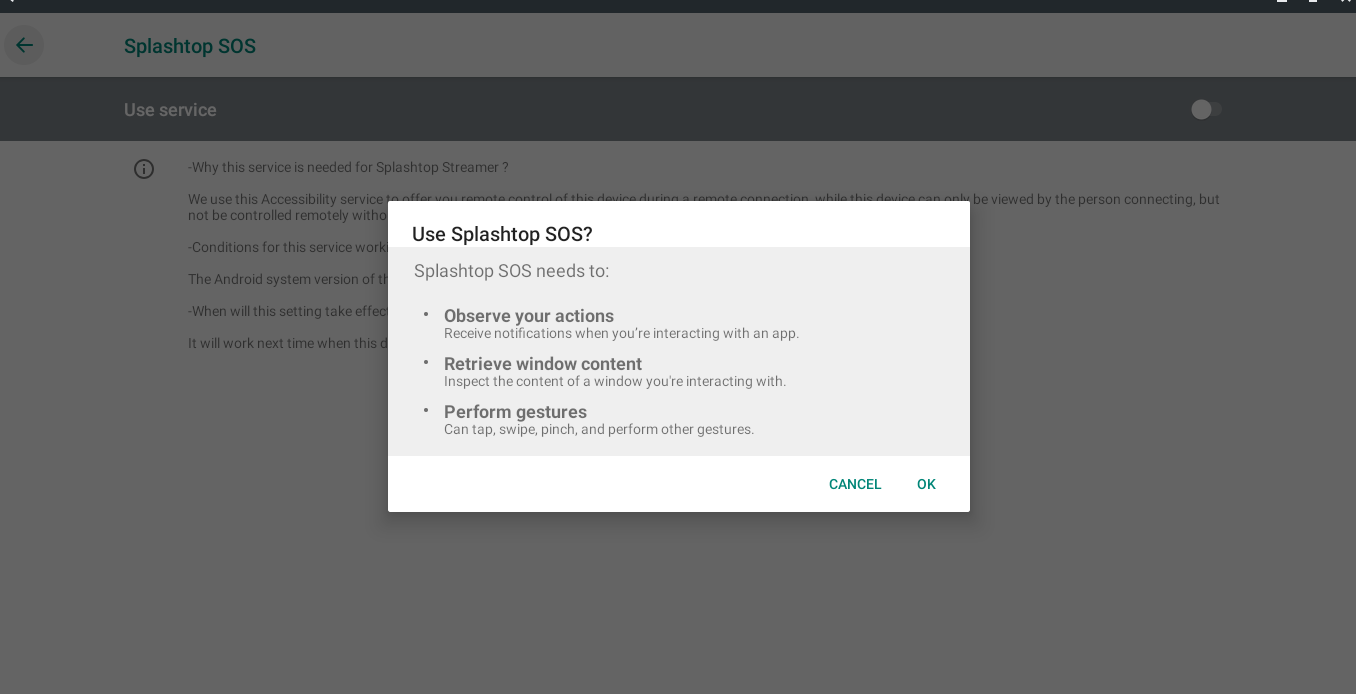This screenshot has width=1356, height=694.
Task: Select the Observe your actions permission
Action: pos(529,316)
